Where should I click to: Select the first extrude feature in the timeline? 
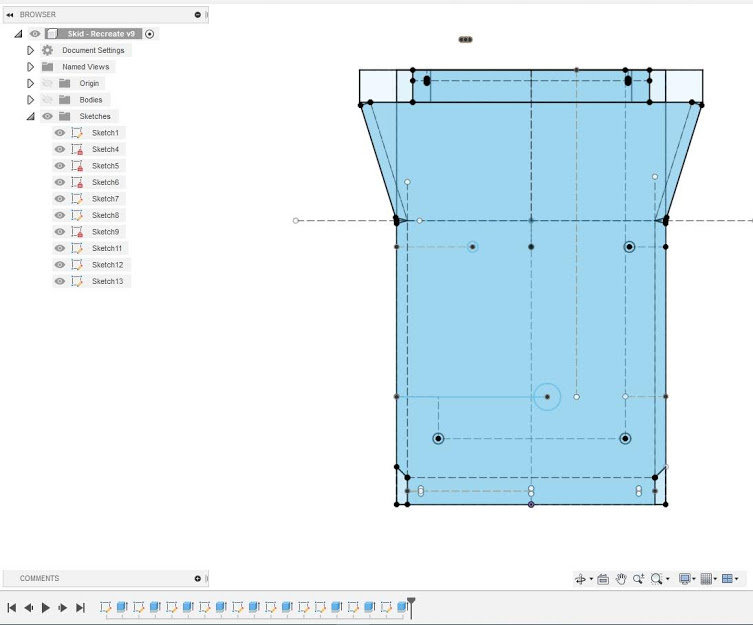(122, 607)
